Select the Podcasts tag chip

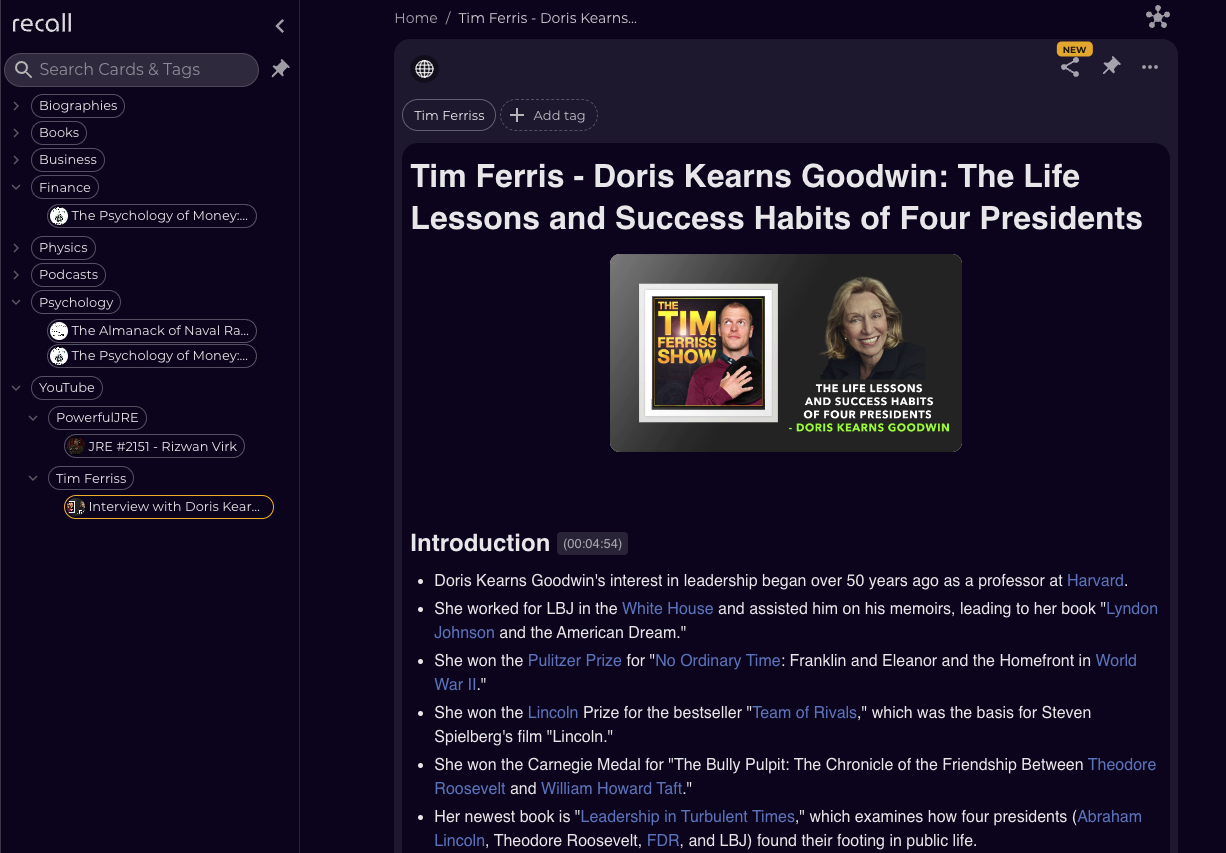(69, 274)
